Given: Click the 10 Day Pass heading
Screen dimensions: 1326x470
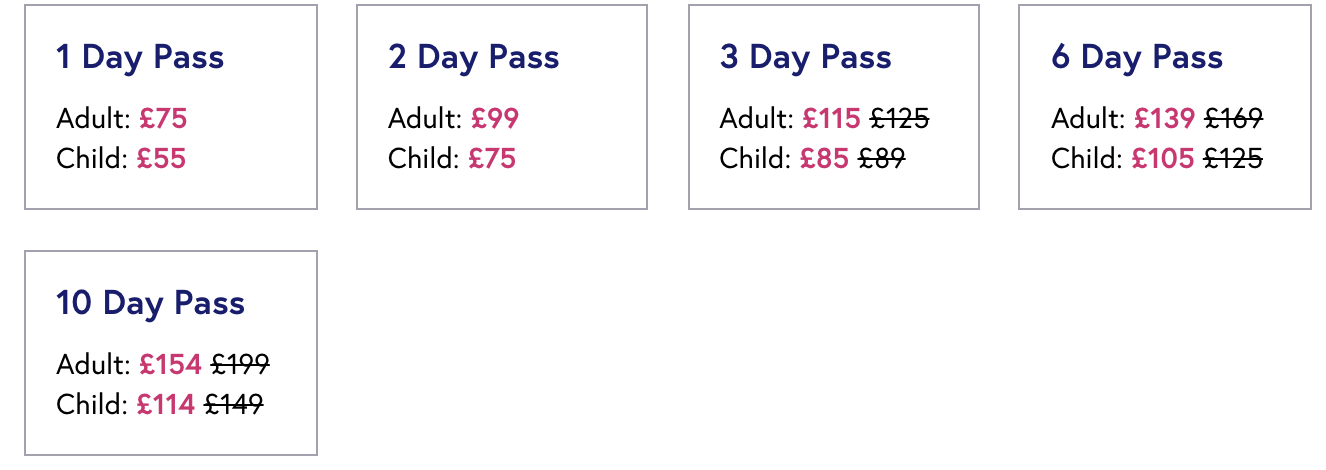Looking at the screenshot, I should click(x=150, y=303).
